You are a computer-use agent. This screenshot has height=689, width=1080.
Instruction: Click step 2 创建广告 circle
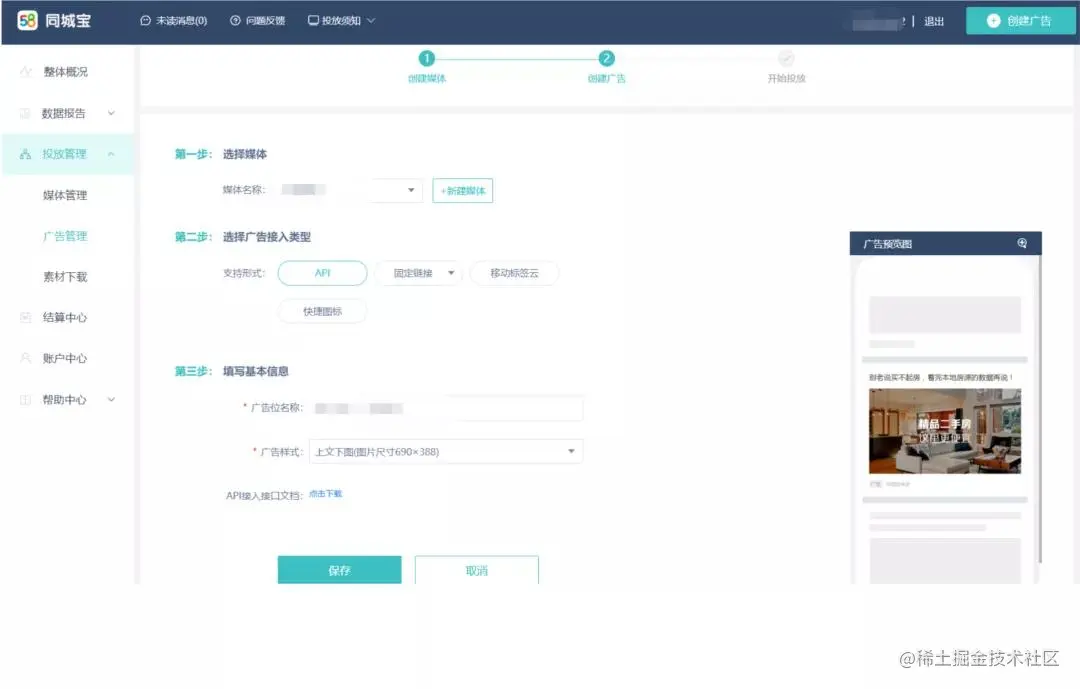(606, 58)
